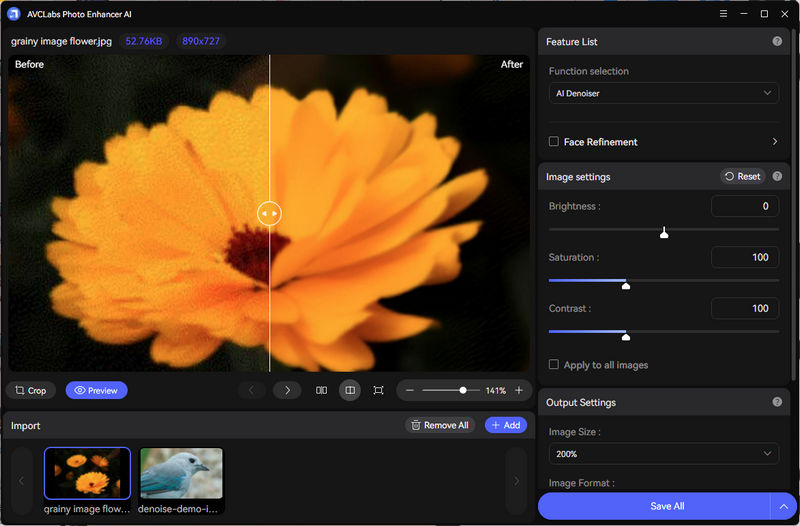Click the Remove All button
This screenshot has width=800, height=526.
click(x=440, y=425)
